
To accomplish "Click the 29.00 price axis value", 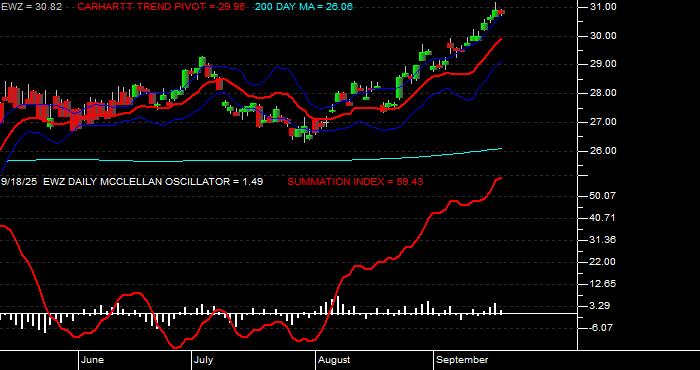I will point(604,64).
